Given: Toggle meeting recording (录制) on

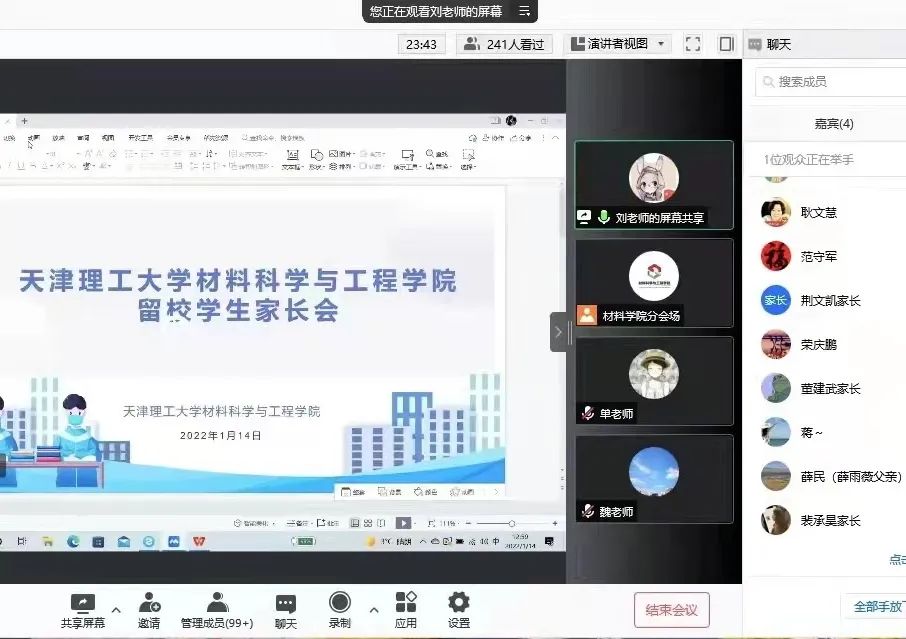Looking at the screenshot, I should (x=340, y=602).
